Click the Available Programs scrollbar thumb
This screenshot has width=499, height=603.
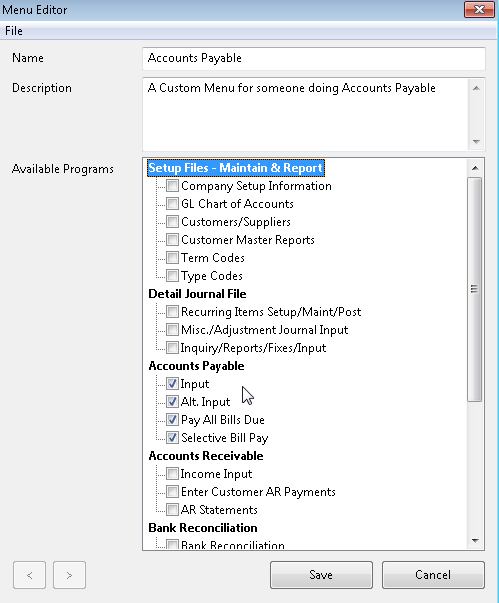(x=475, y=289)
